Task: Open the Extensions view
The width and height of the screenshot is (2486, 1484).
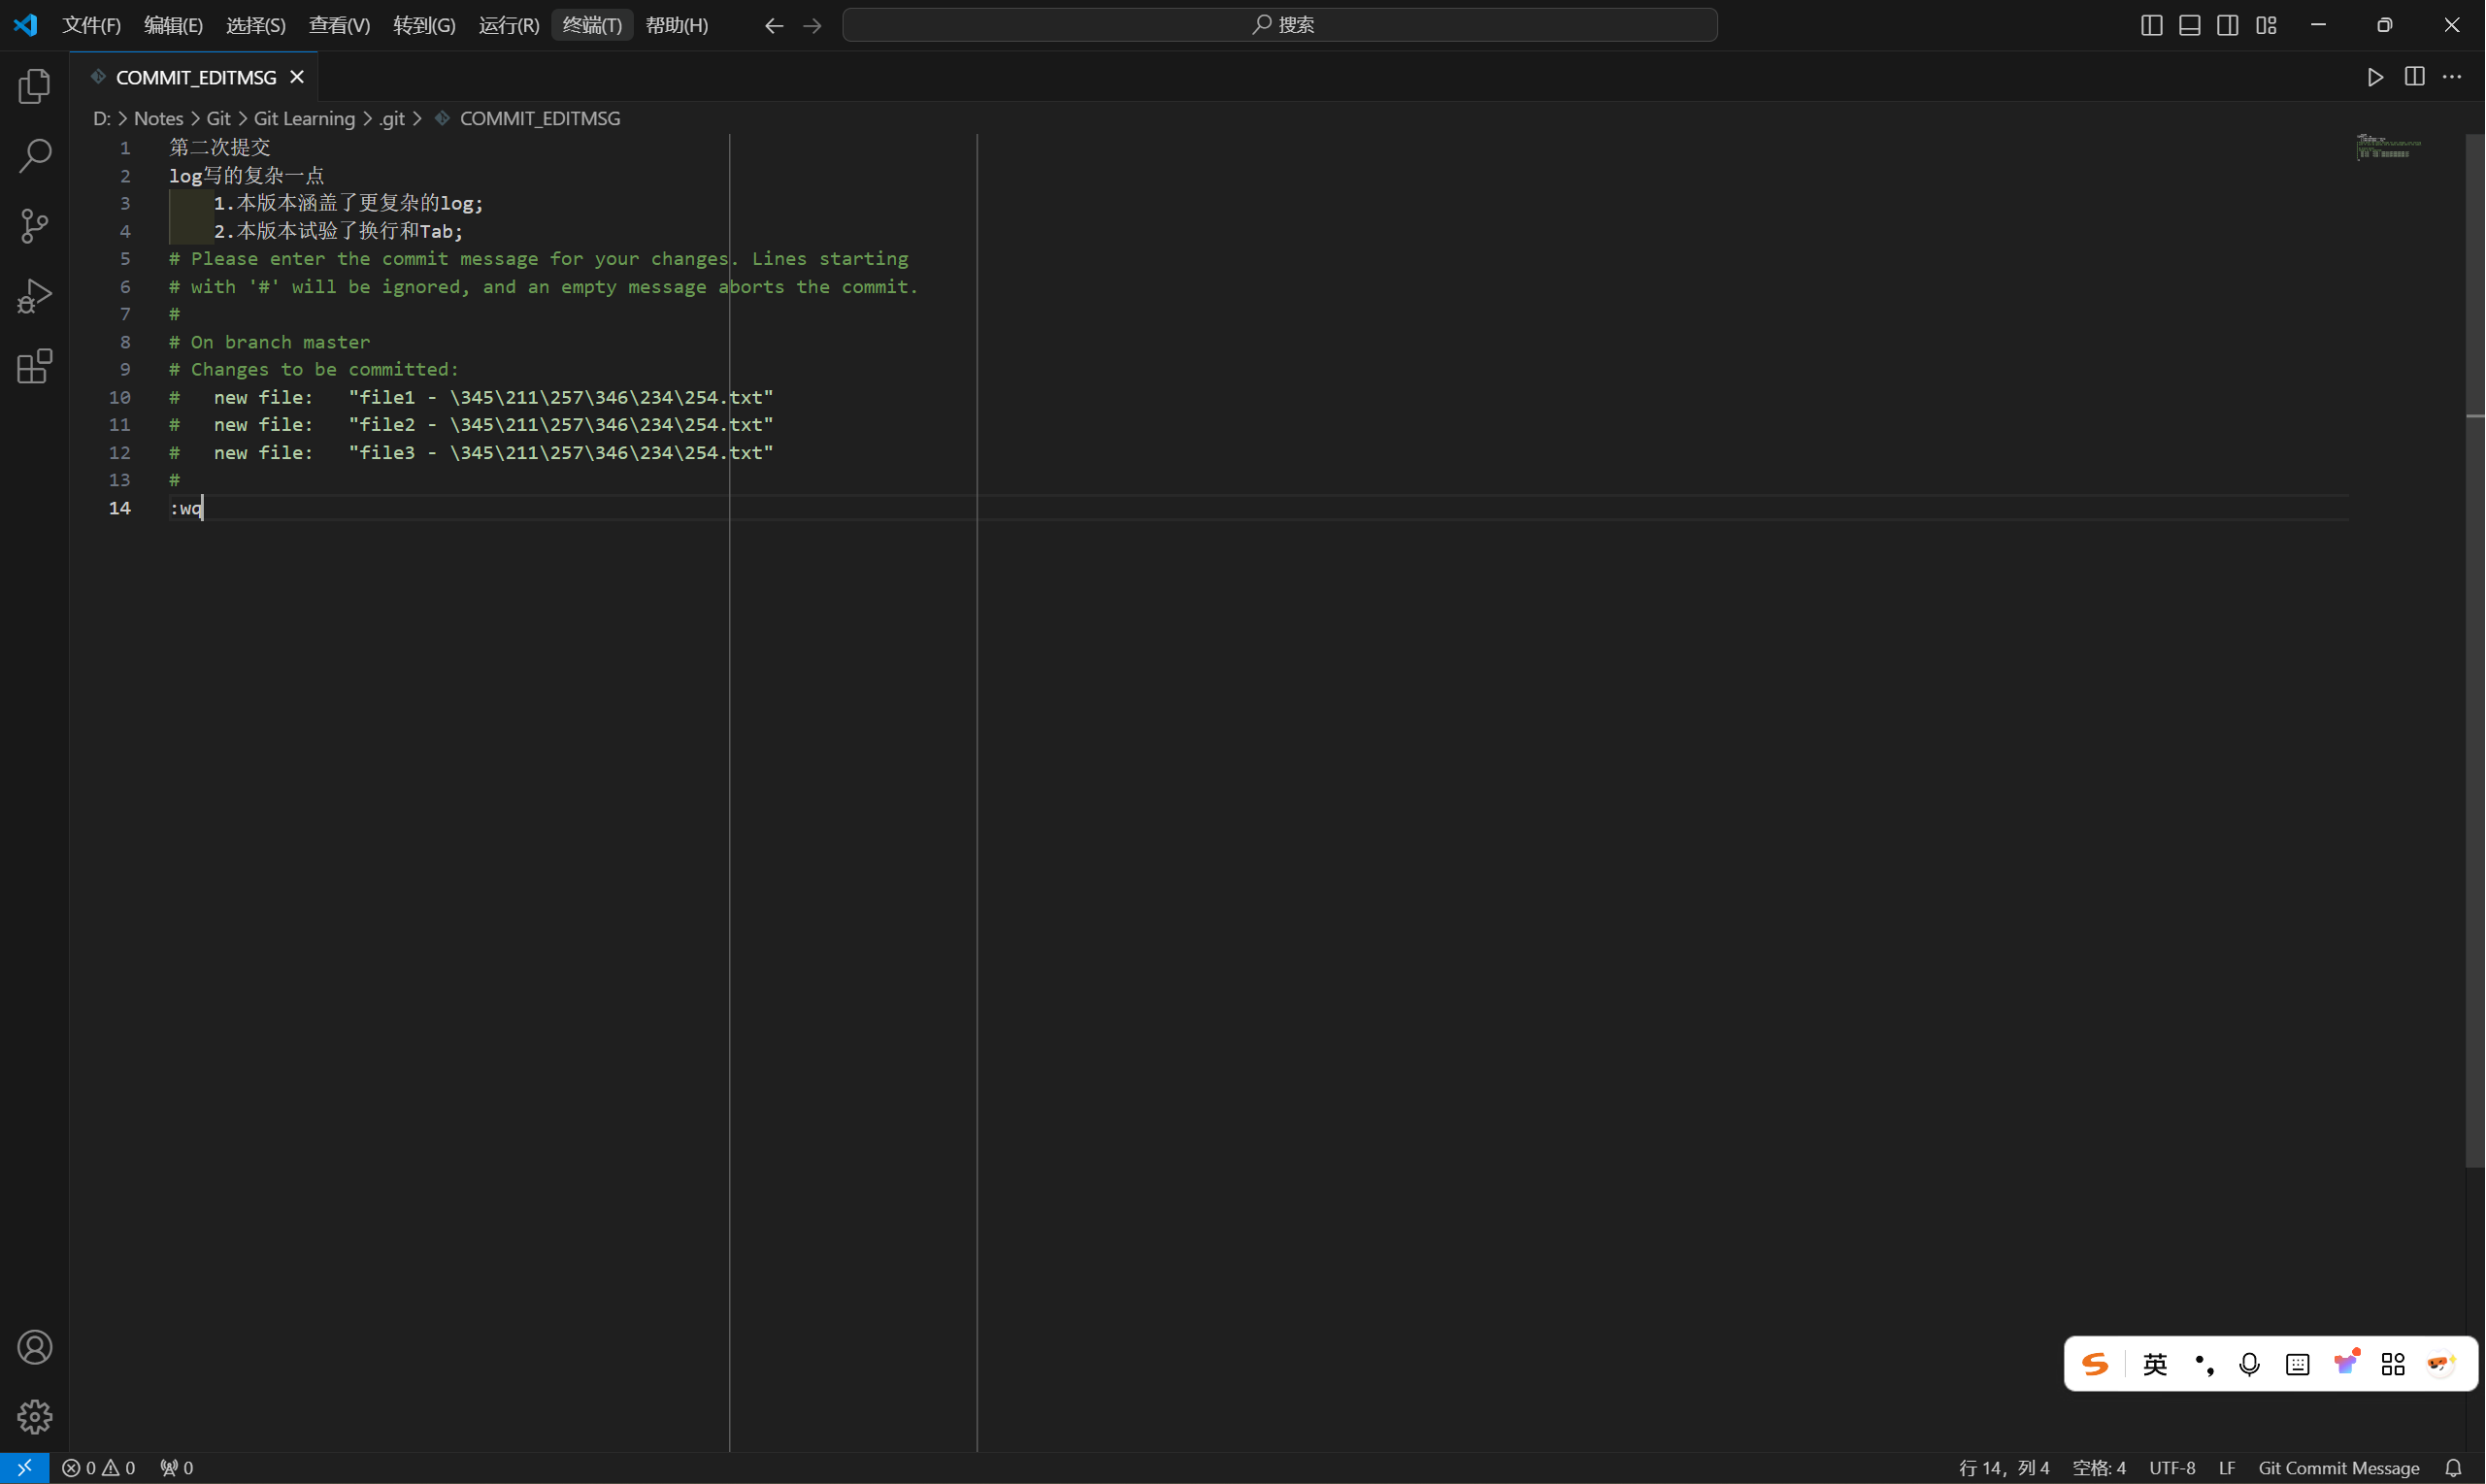Action: pyautogui.click(x=35, y=366)
